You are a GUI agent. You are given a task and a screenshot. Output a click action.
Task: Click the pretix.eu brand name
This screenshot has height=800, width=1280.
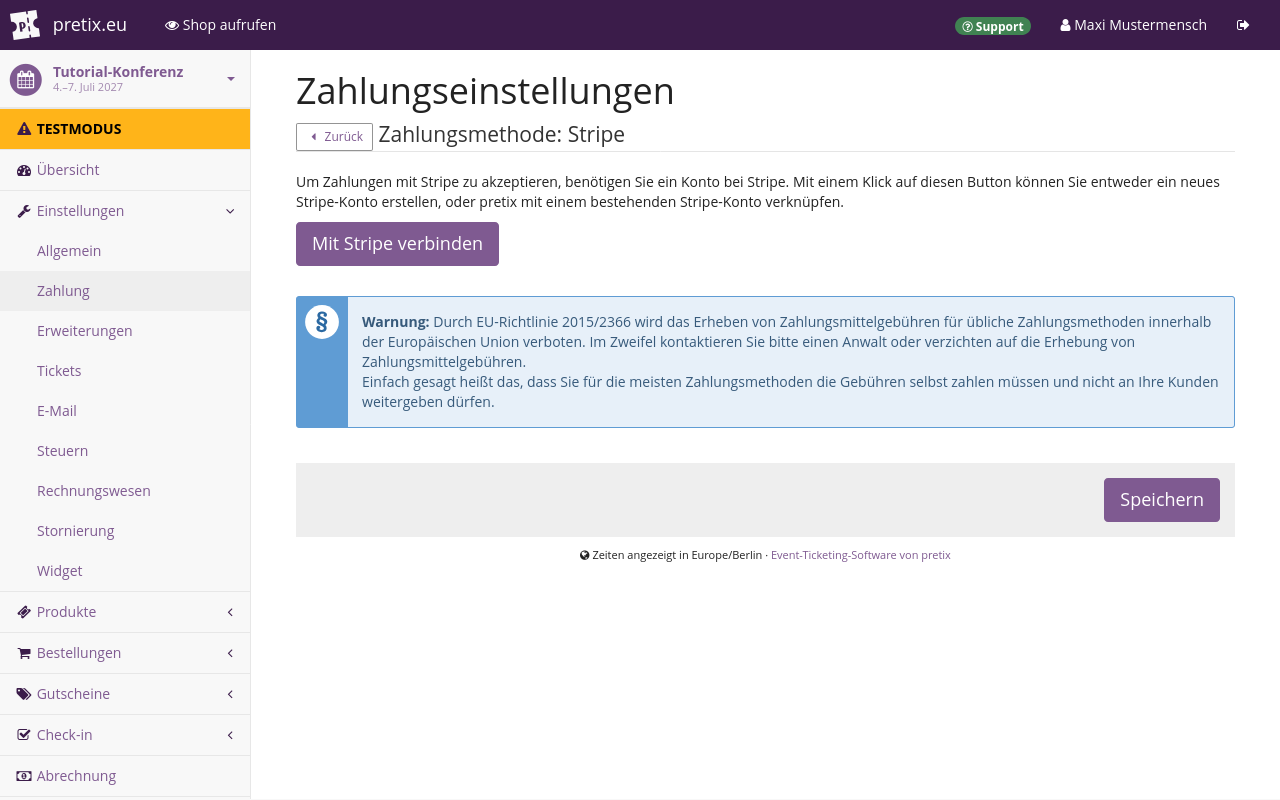90,25
